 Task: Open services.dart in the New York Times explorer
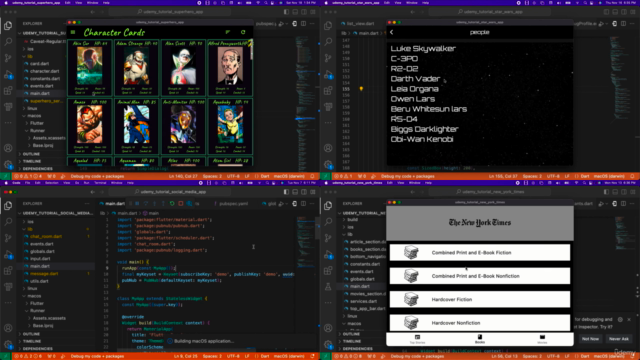(363, 301)
